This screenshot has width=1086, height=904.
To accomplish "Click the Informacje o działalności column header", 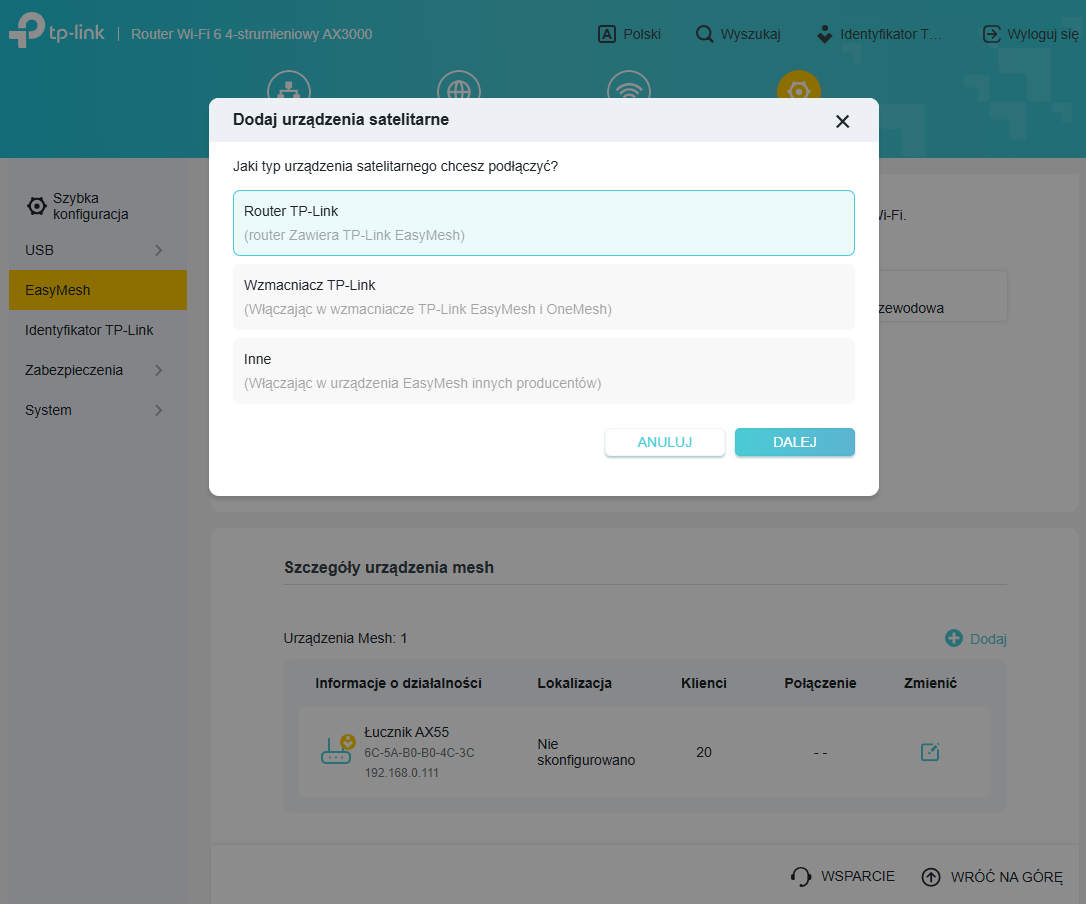I will pos(398,684).
